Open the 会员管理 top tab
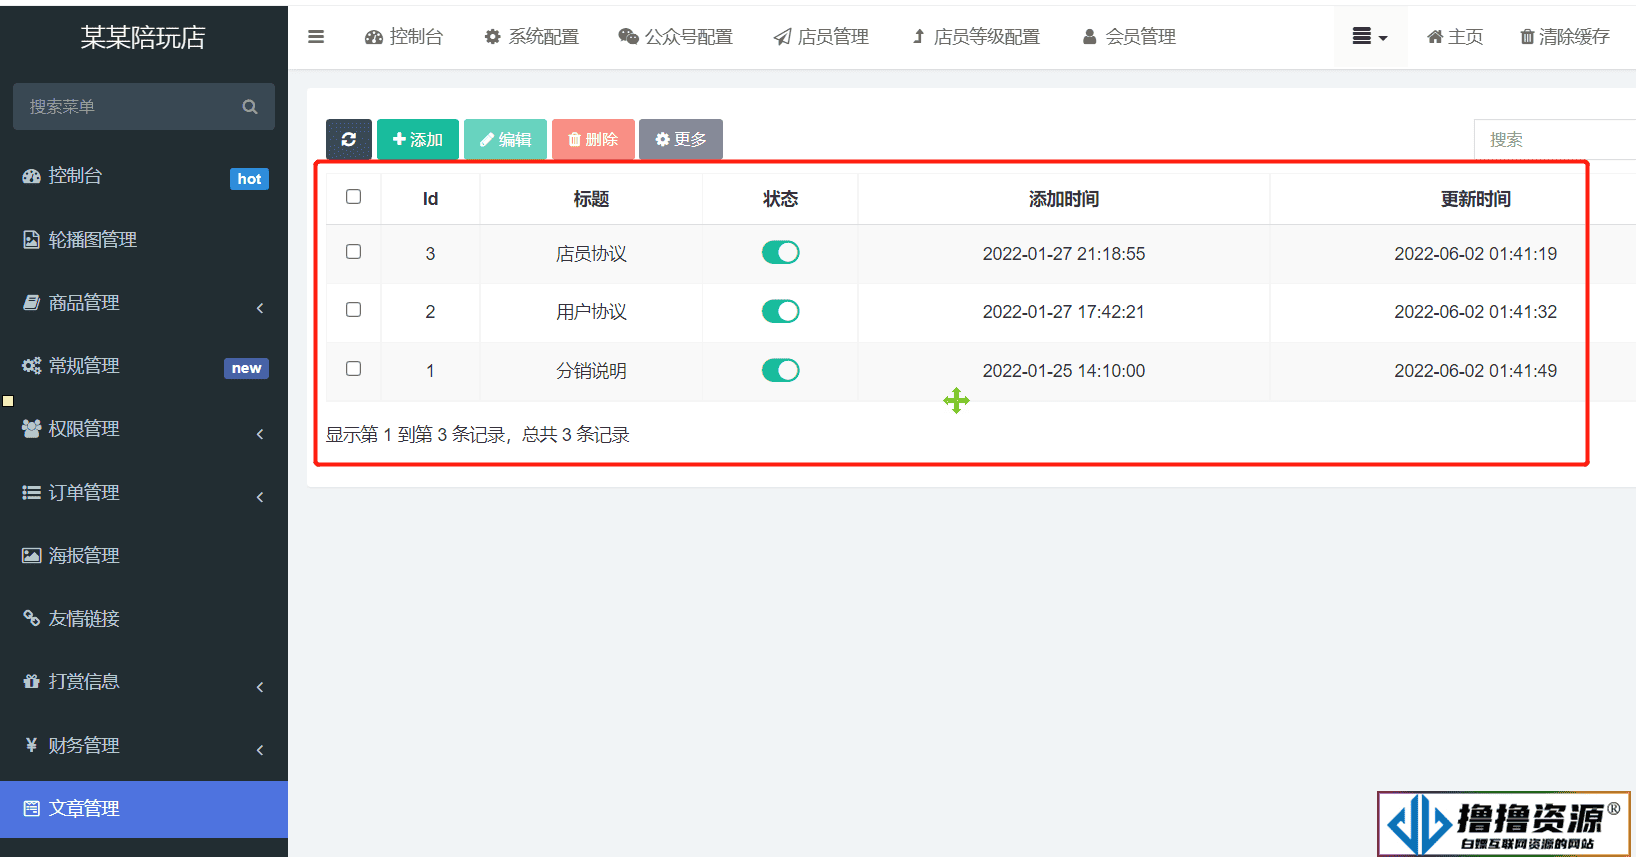1636x857 pixels. 1129,37
